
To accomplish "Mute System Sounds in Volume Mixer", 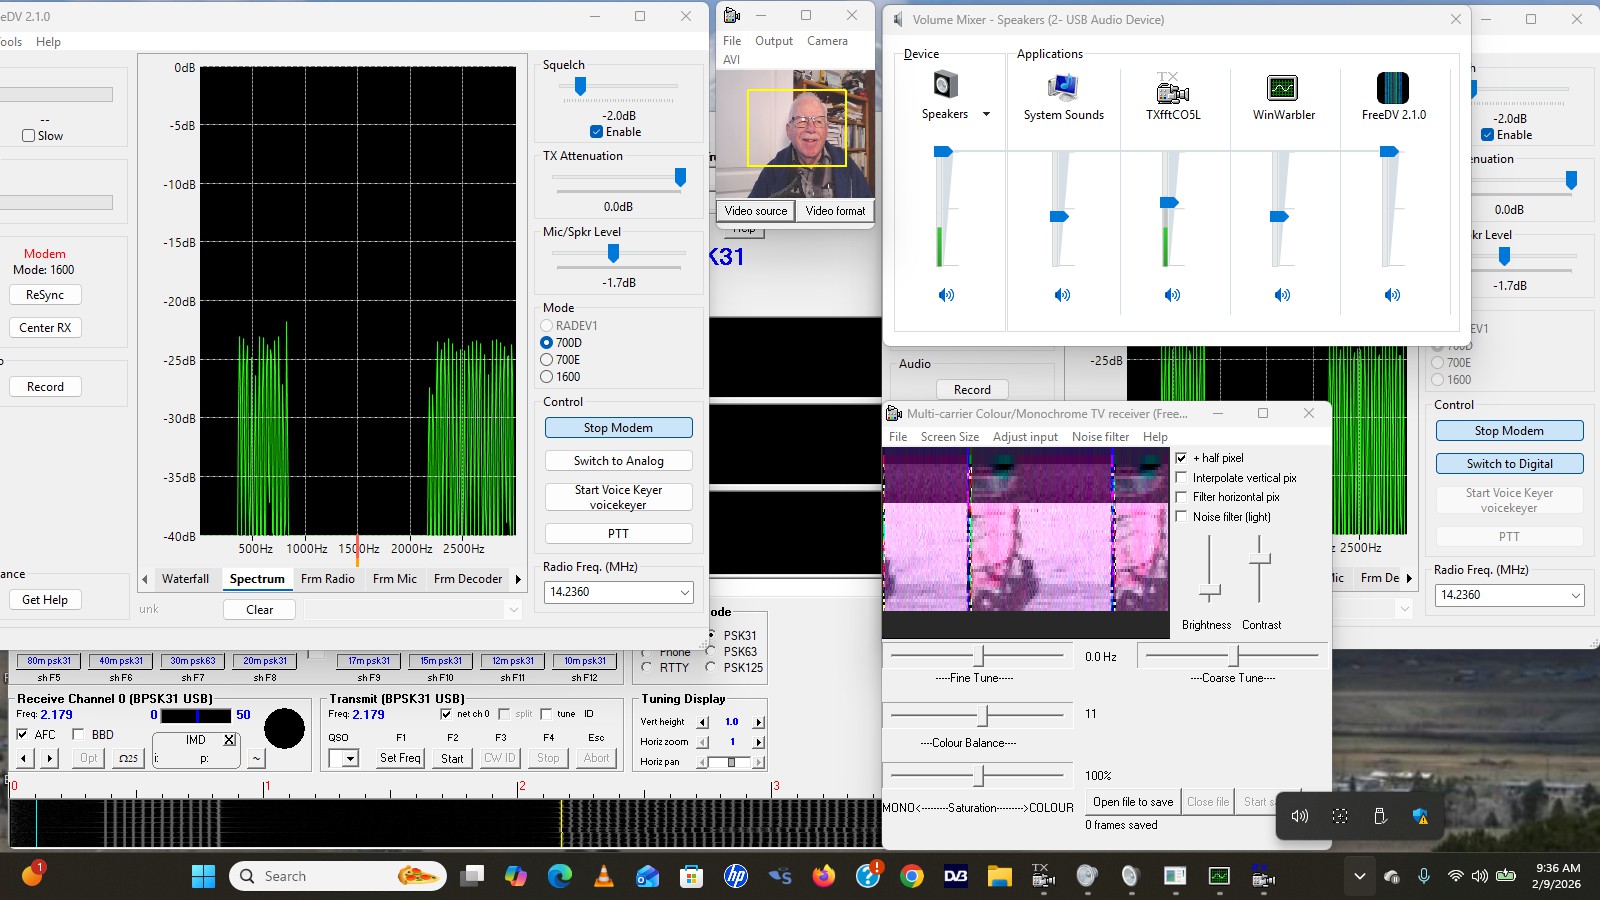I will click(1062, 295).
